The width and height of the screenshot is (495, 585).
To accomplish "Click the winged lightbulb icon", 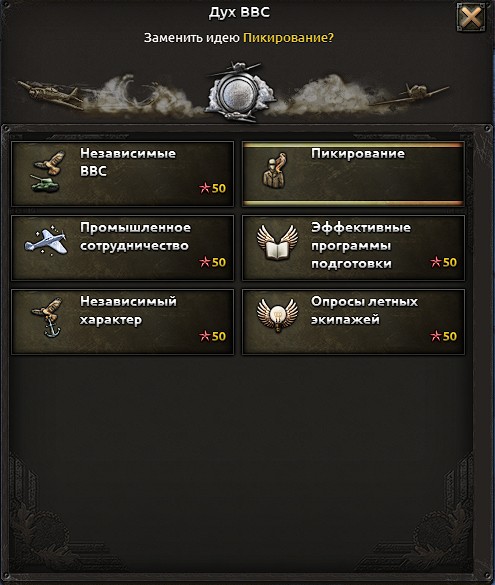I will click(278, 315).
